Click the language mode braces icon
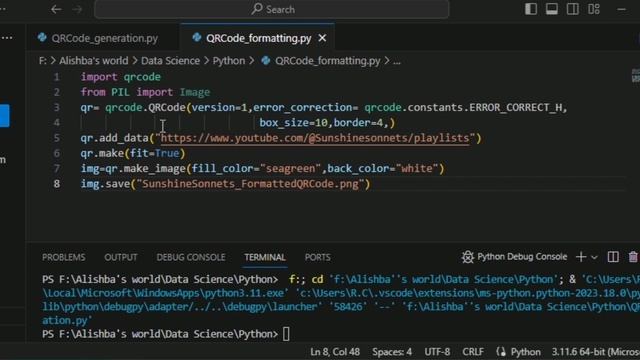 pyautogui.click(x=501, y=352)
